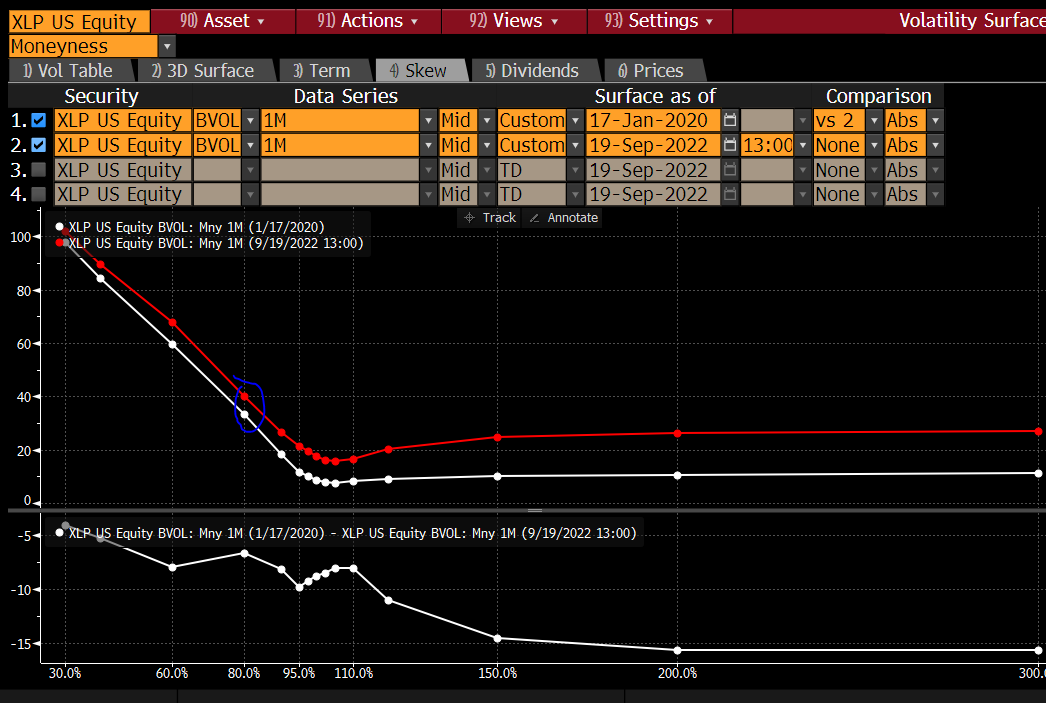Viewport: 1046px width, 703px height.
Task: Select the white data point at 200.0% moneyness
Action: click(x=678, y=476)
